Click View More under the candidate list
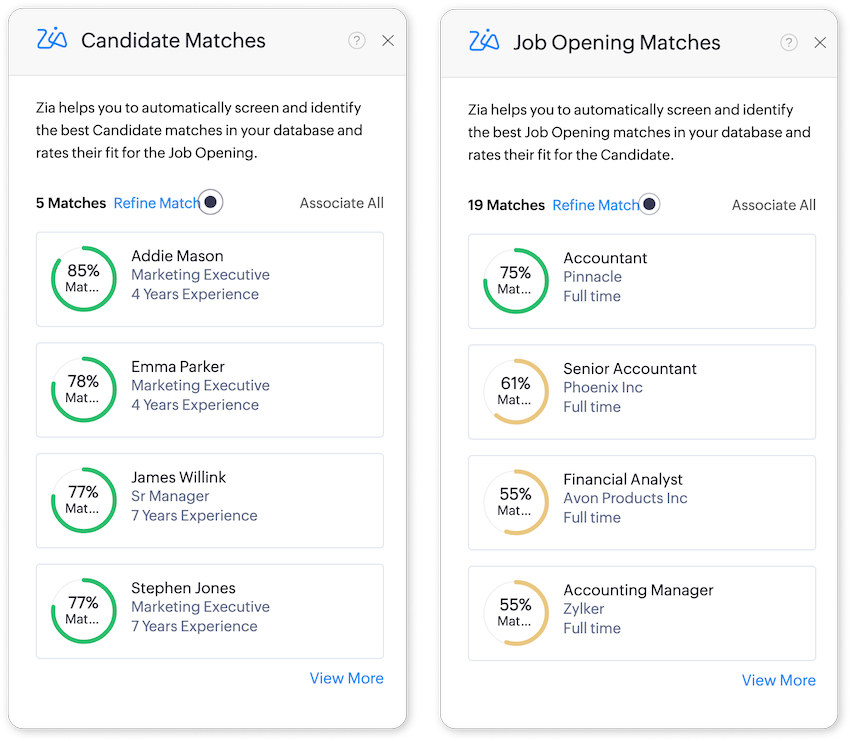This screenshot has width=850, height=741. (x=346, y=678)
